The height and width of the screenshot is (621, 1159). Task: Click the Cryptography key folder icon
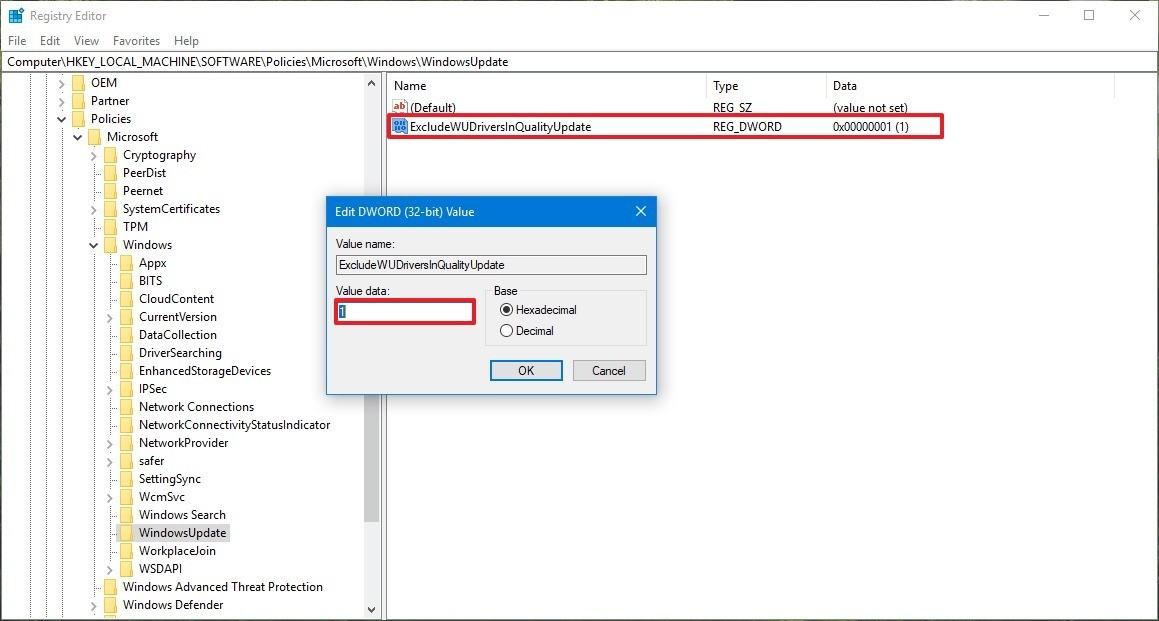(x=110, y=154)
